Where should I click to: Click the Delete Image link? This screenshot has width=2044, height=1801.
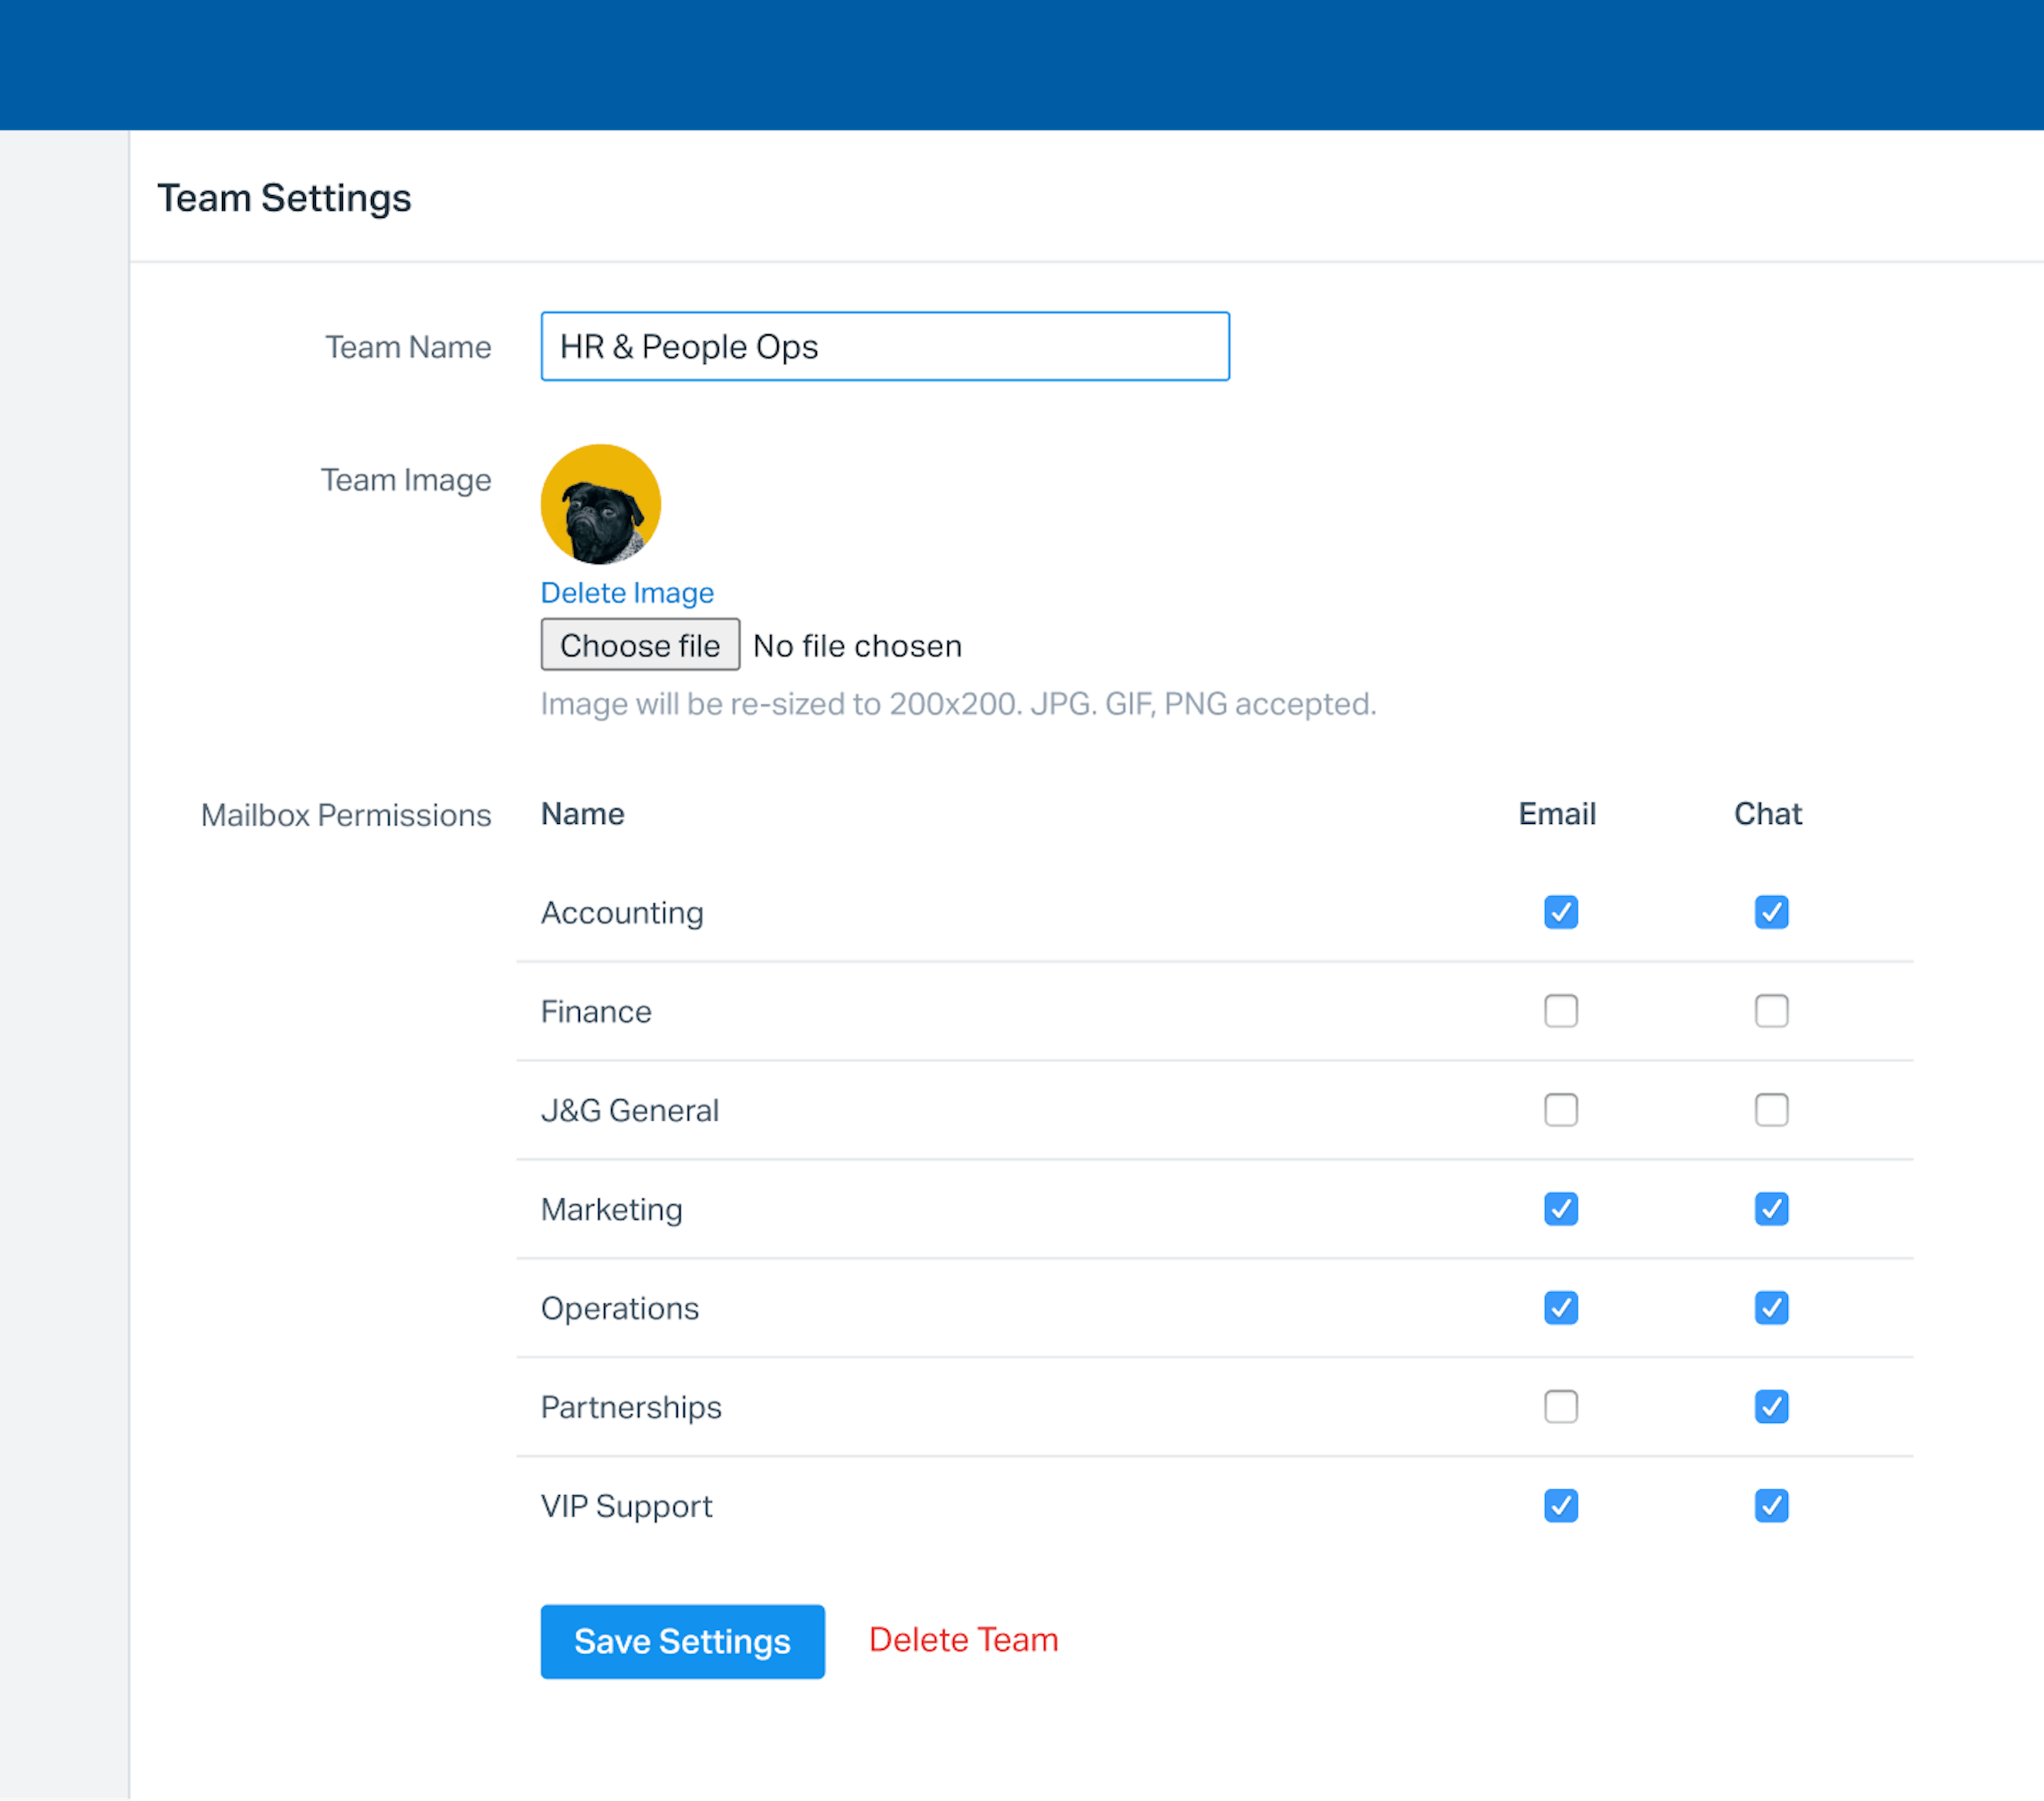pyautogui.click(x=627, y=593)
